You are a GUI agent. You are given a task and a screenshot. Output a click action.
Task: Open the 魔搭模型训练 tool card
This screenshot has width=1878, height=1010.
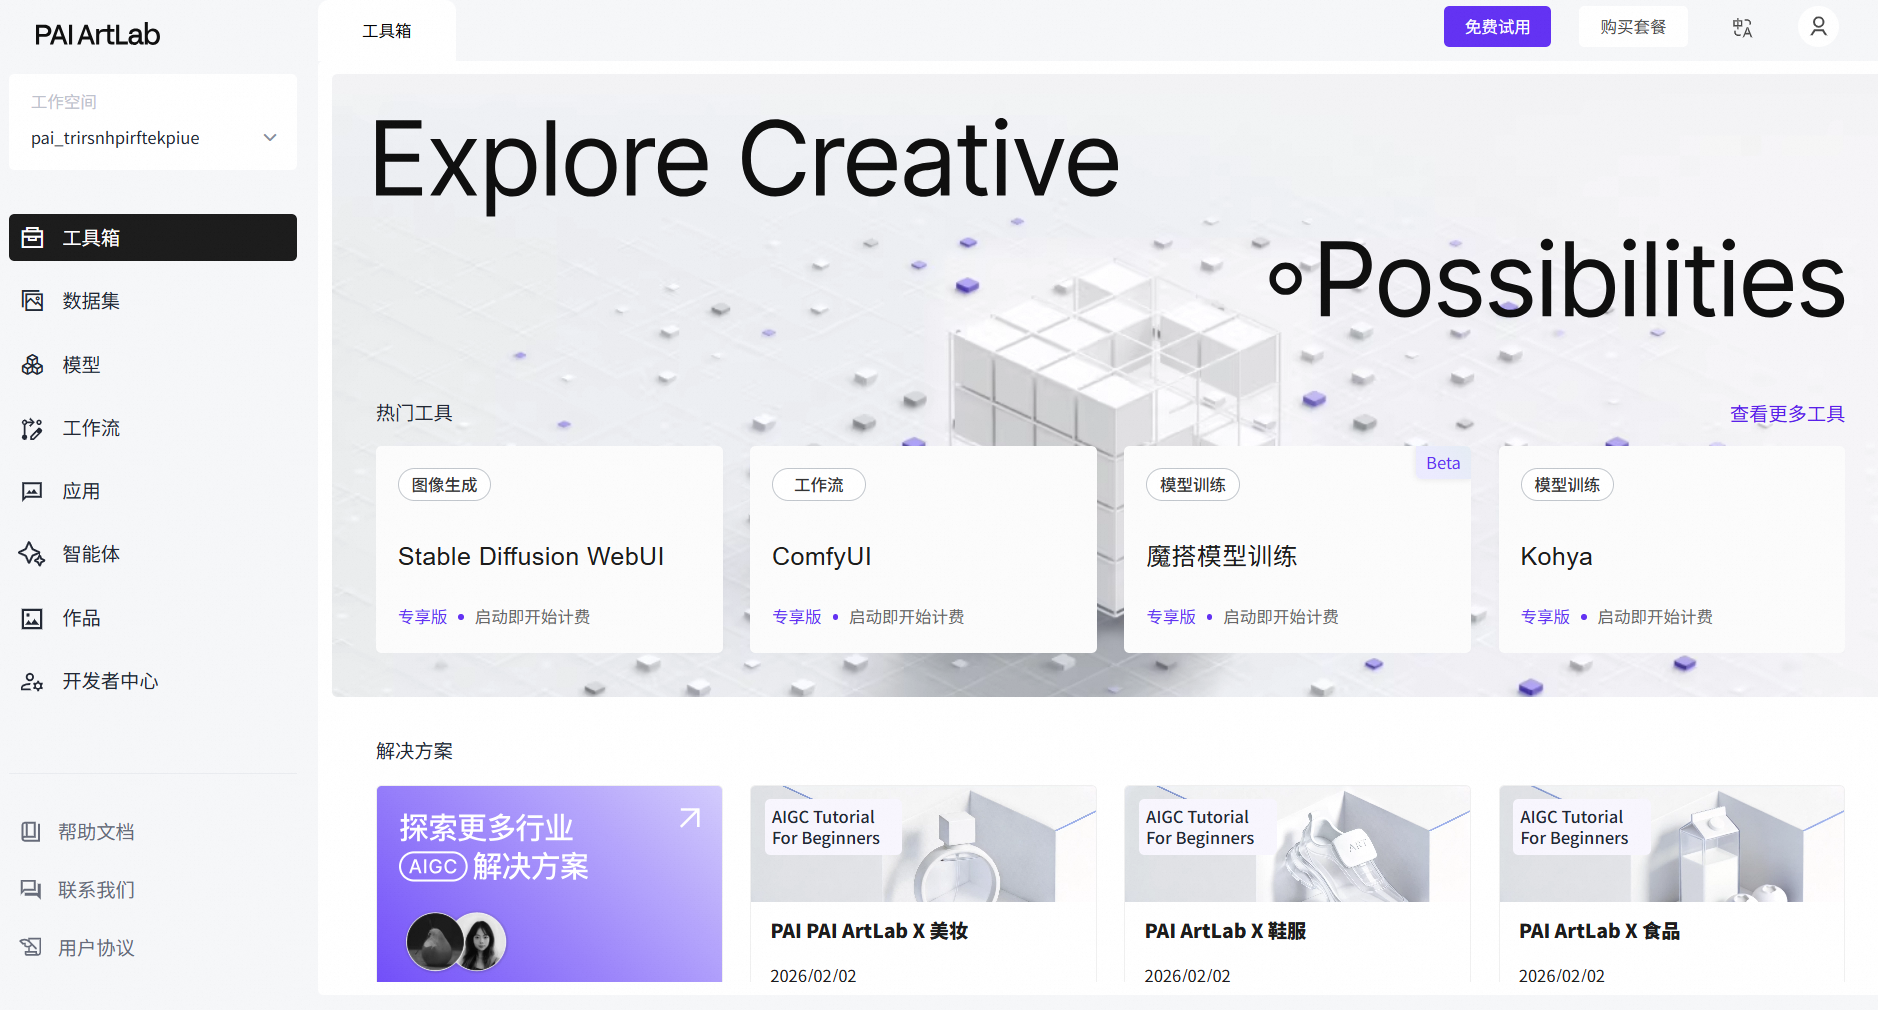1297,550
